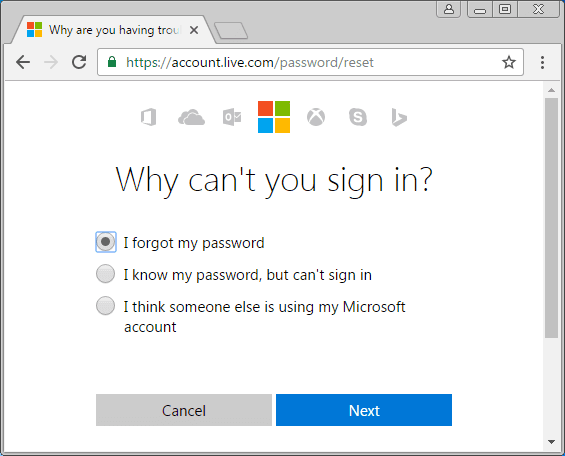
Task: Click the Xbox icon
Action: pyautogui.click(x=316, y=117)
